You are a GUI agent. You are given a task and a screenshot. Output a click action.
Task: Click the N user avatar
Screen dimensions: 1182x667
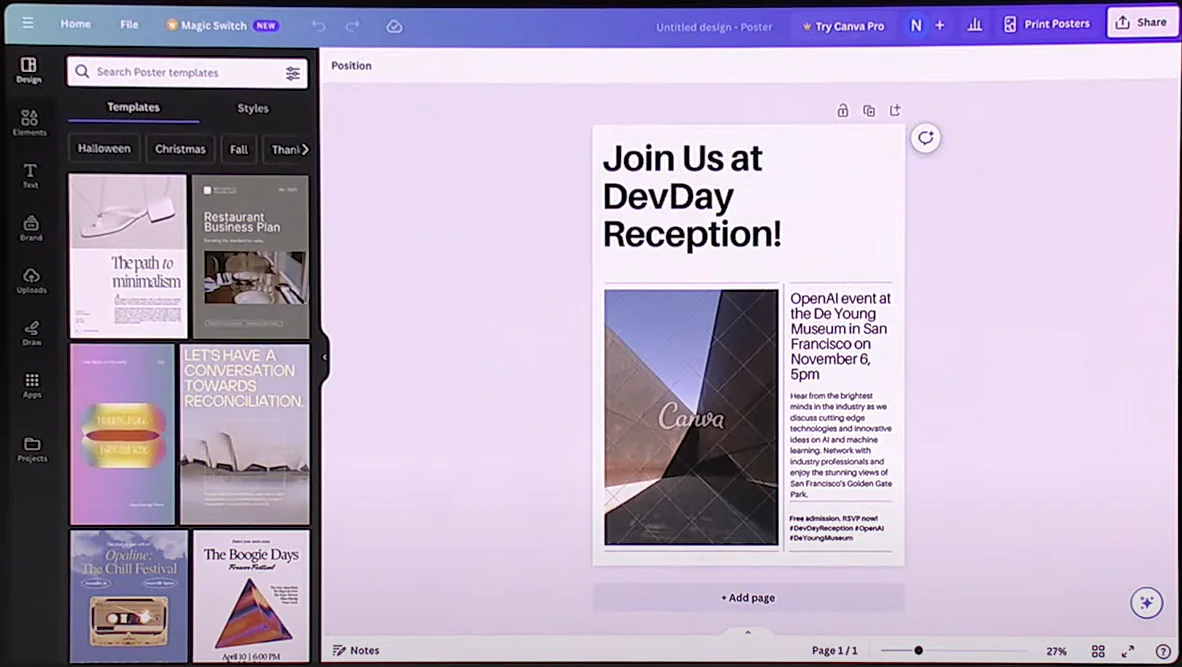pyautogui.click(x=916, y=25)
